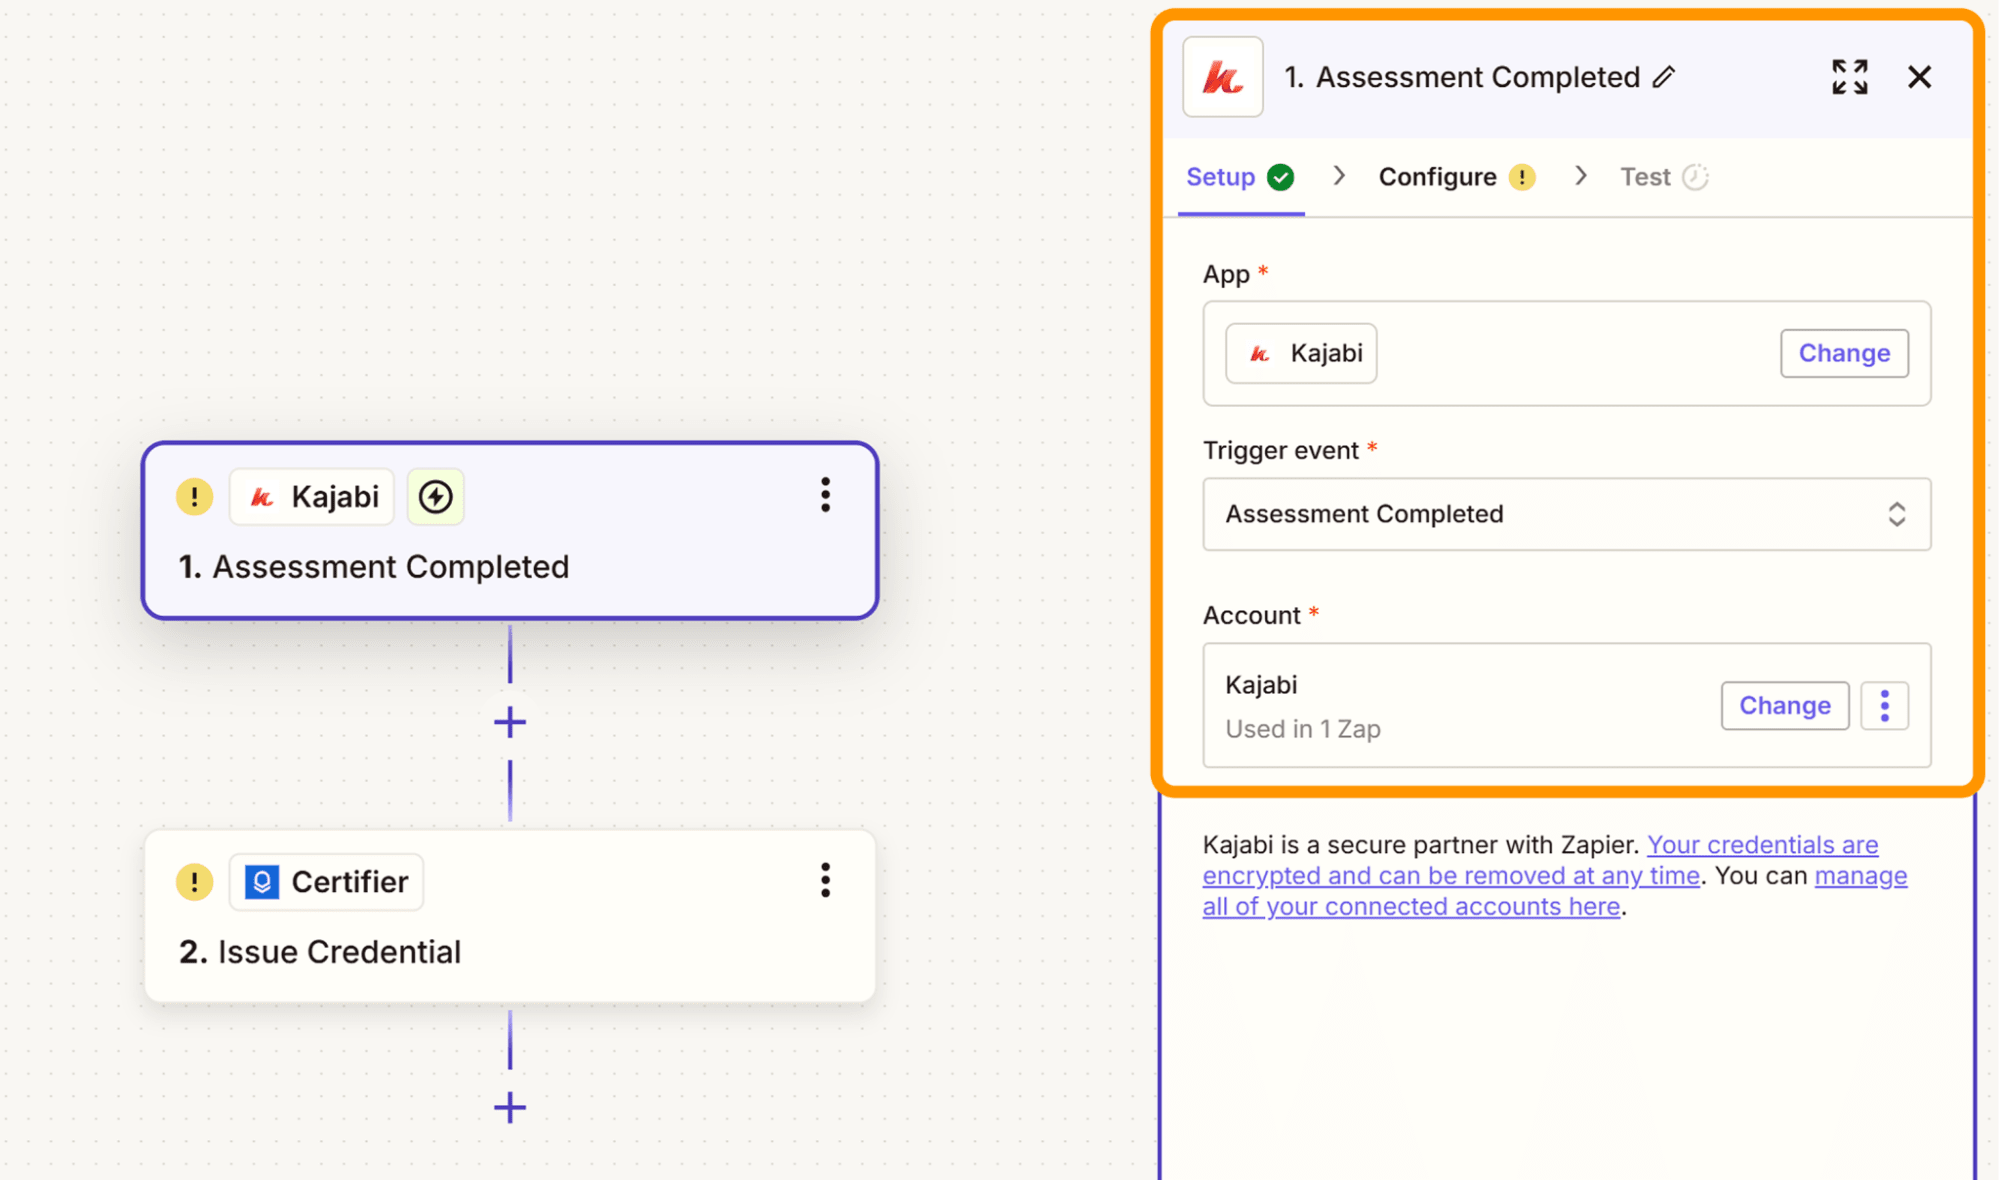Click the chevron between Setup and Configure
This screenshot has width=1999, height=1181.
coord(1339,176)
